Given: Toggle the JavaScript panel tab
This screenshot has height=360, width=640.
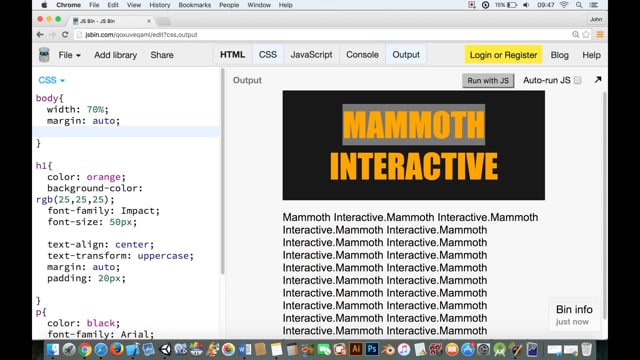Looking at the screenshot, I should coord(311,55).
